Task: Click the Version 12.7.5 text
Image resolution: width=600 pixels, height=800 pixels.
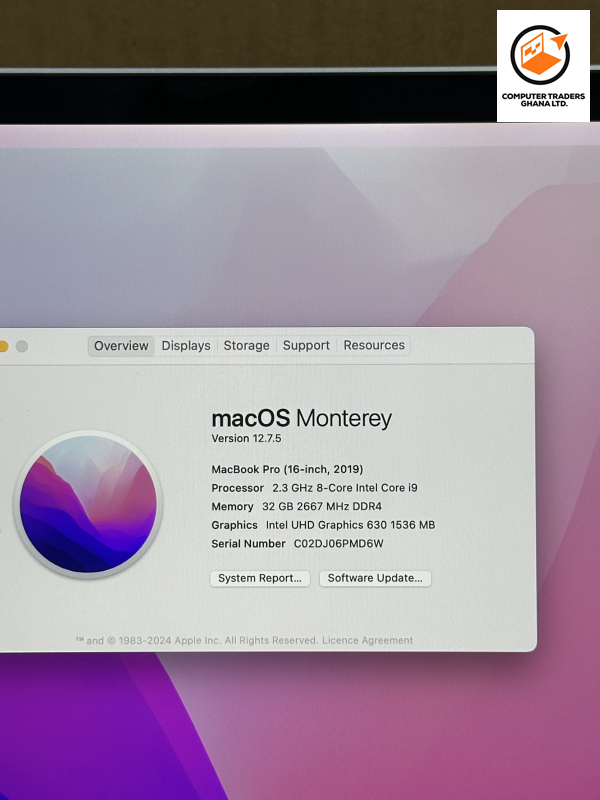Action: click(x=246, y=438)
